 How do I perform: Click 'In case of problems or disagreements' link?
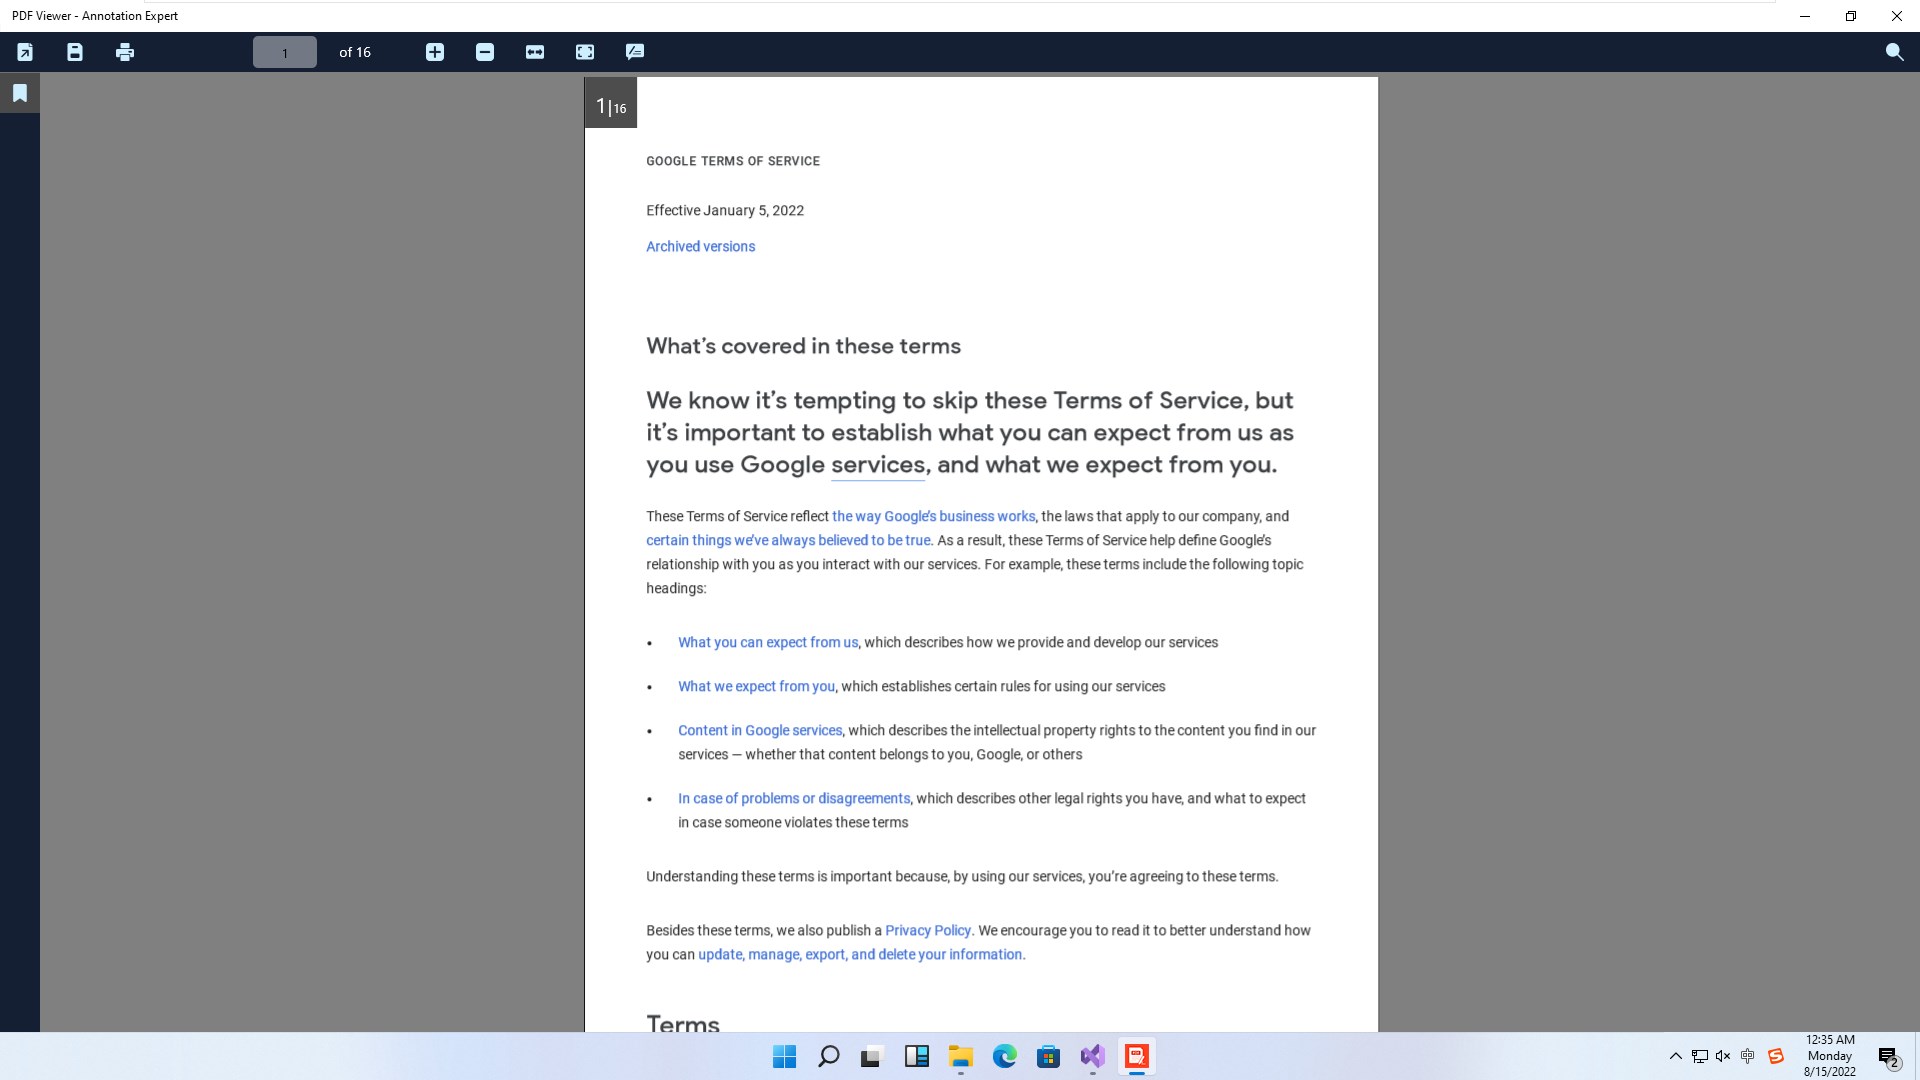click(x=793, y=799)
